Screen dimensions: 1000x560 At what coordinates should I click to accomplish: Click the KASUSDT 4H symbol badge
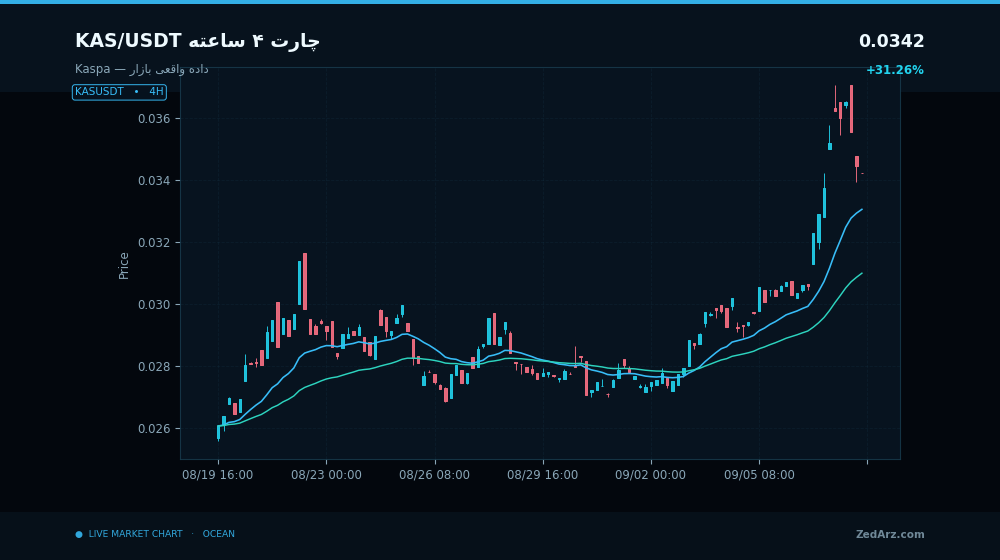(x=119, y=92)
